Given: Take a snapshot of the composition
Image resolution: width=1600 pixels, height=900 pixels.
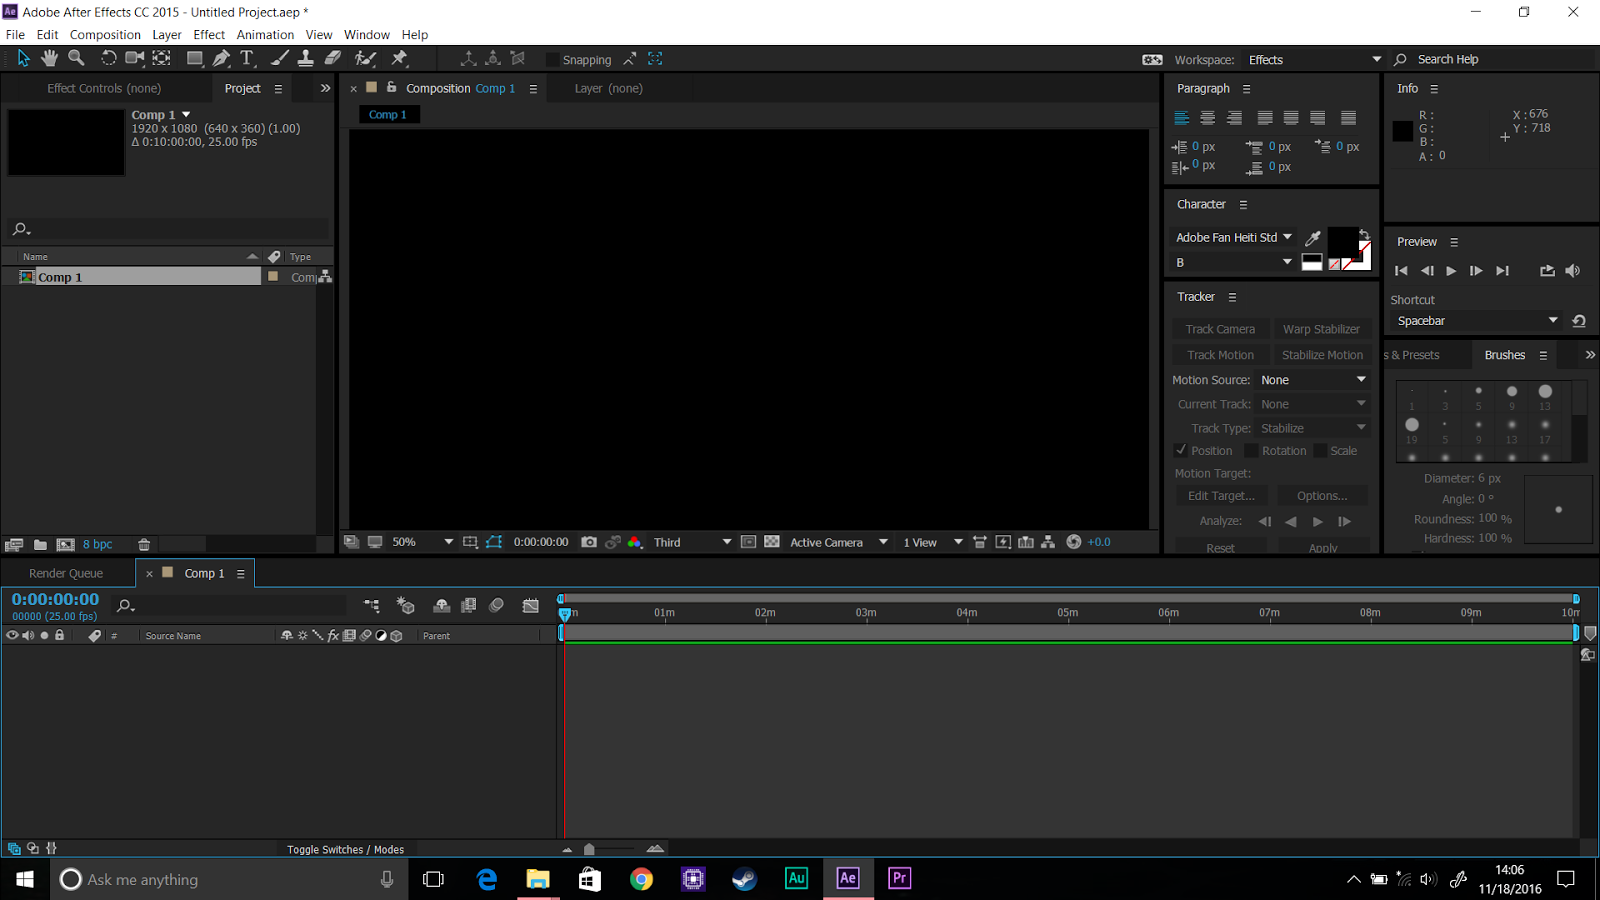Looking at the screenshot, I should [x=589, y=542].
